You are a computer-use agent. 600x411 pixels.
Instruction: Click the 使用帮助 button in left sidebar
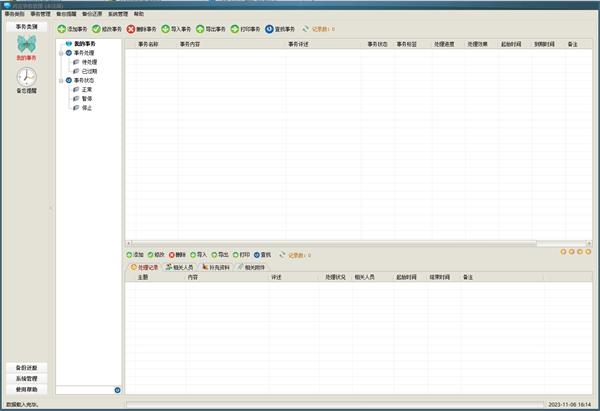tap(27, 390)
